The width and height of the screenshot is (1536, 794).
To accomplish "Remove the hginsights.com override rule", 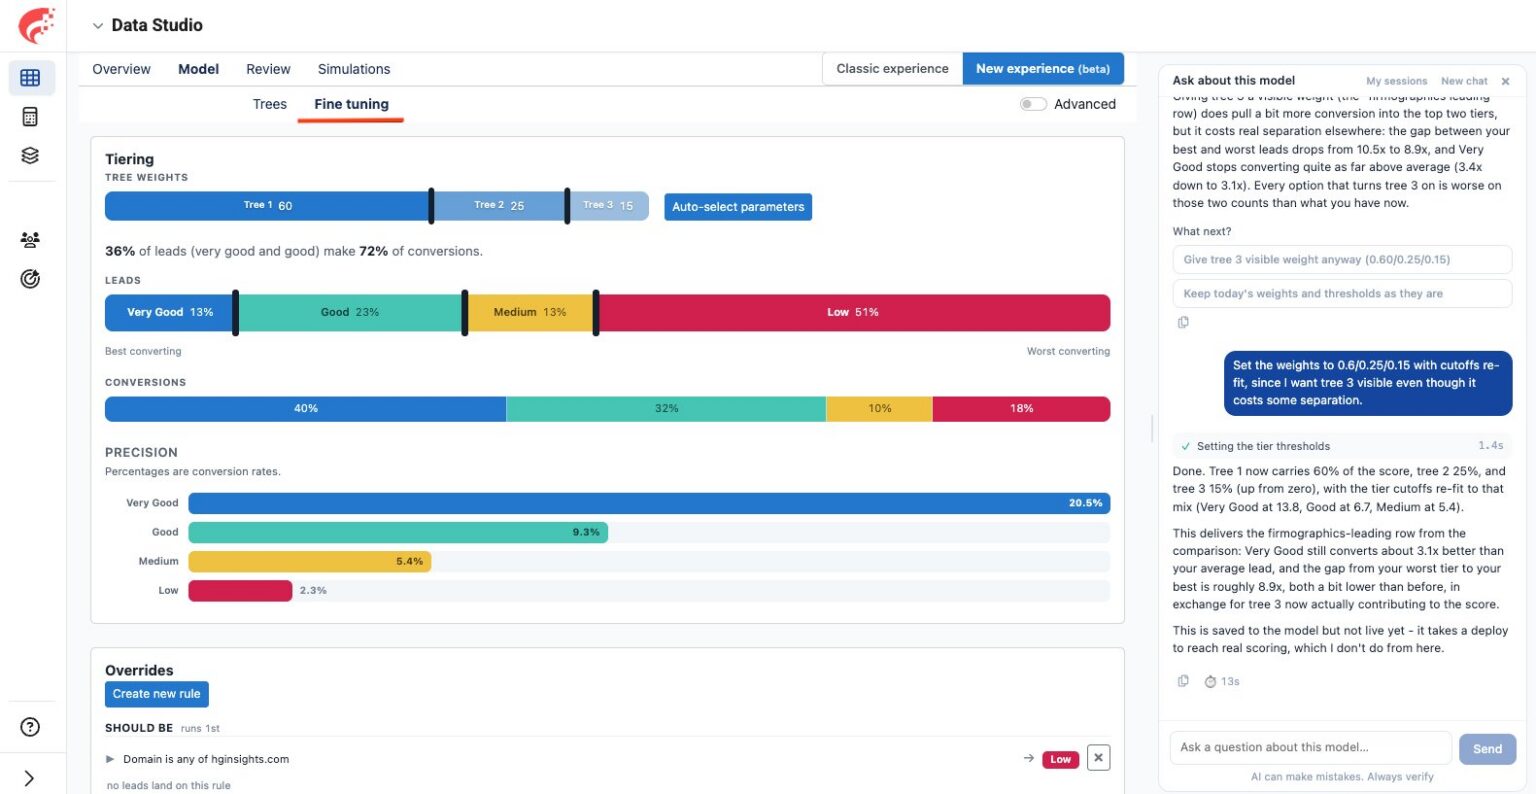I will pyautogui.click(x=1098, y=758).
